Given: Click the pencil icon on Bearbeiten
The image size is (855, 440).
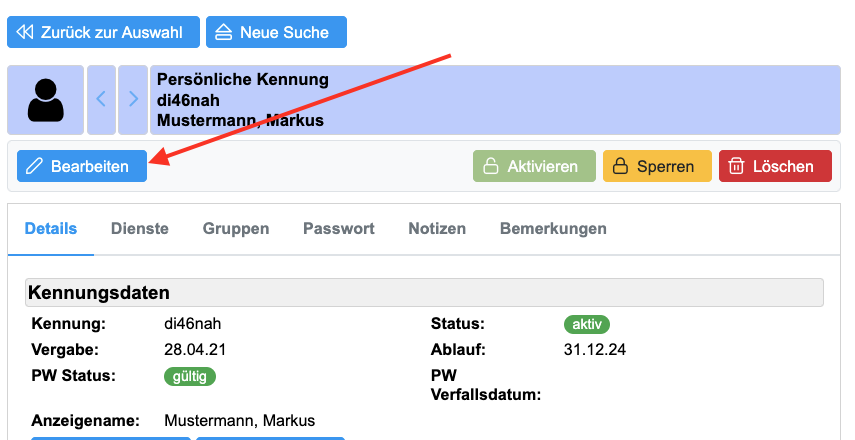Looking at the screenshot, I should click(35, 166).
